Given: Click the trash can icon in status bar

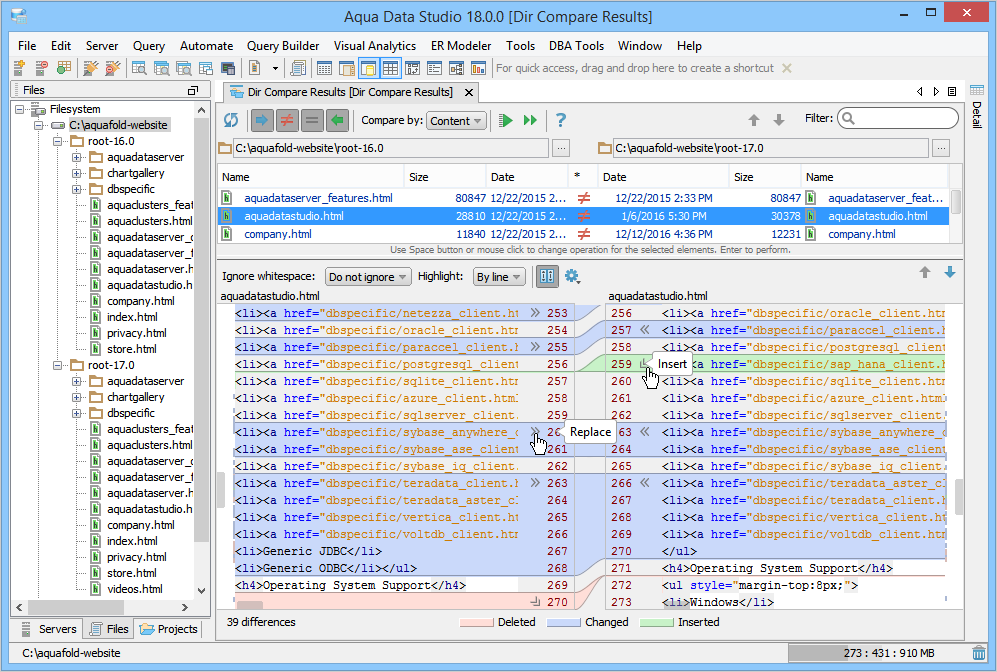Looking at the screenshot, I should [x=978, y=653].
